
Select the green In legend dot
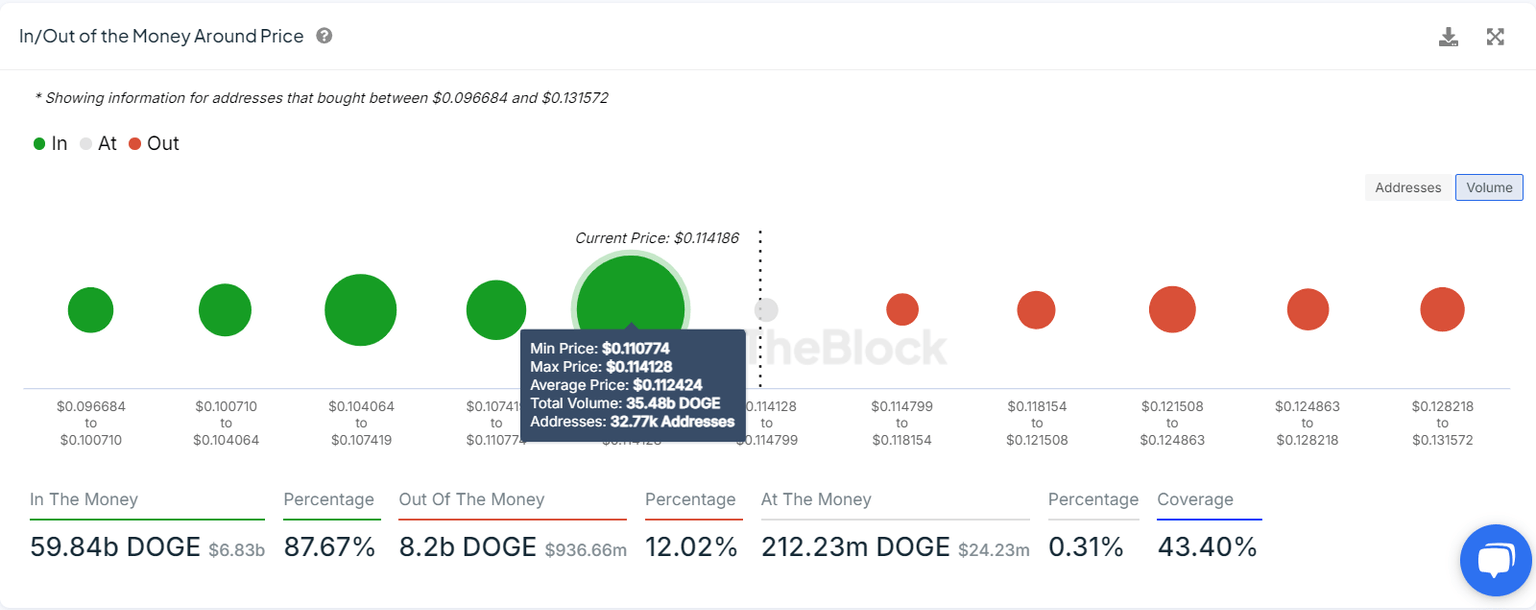coord(39,143)
